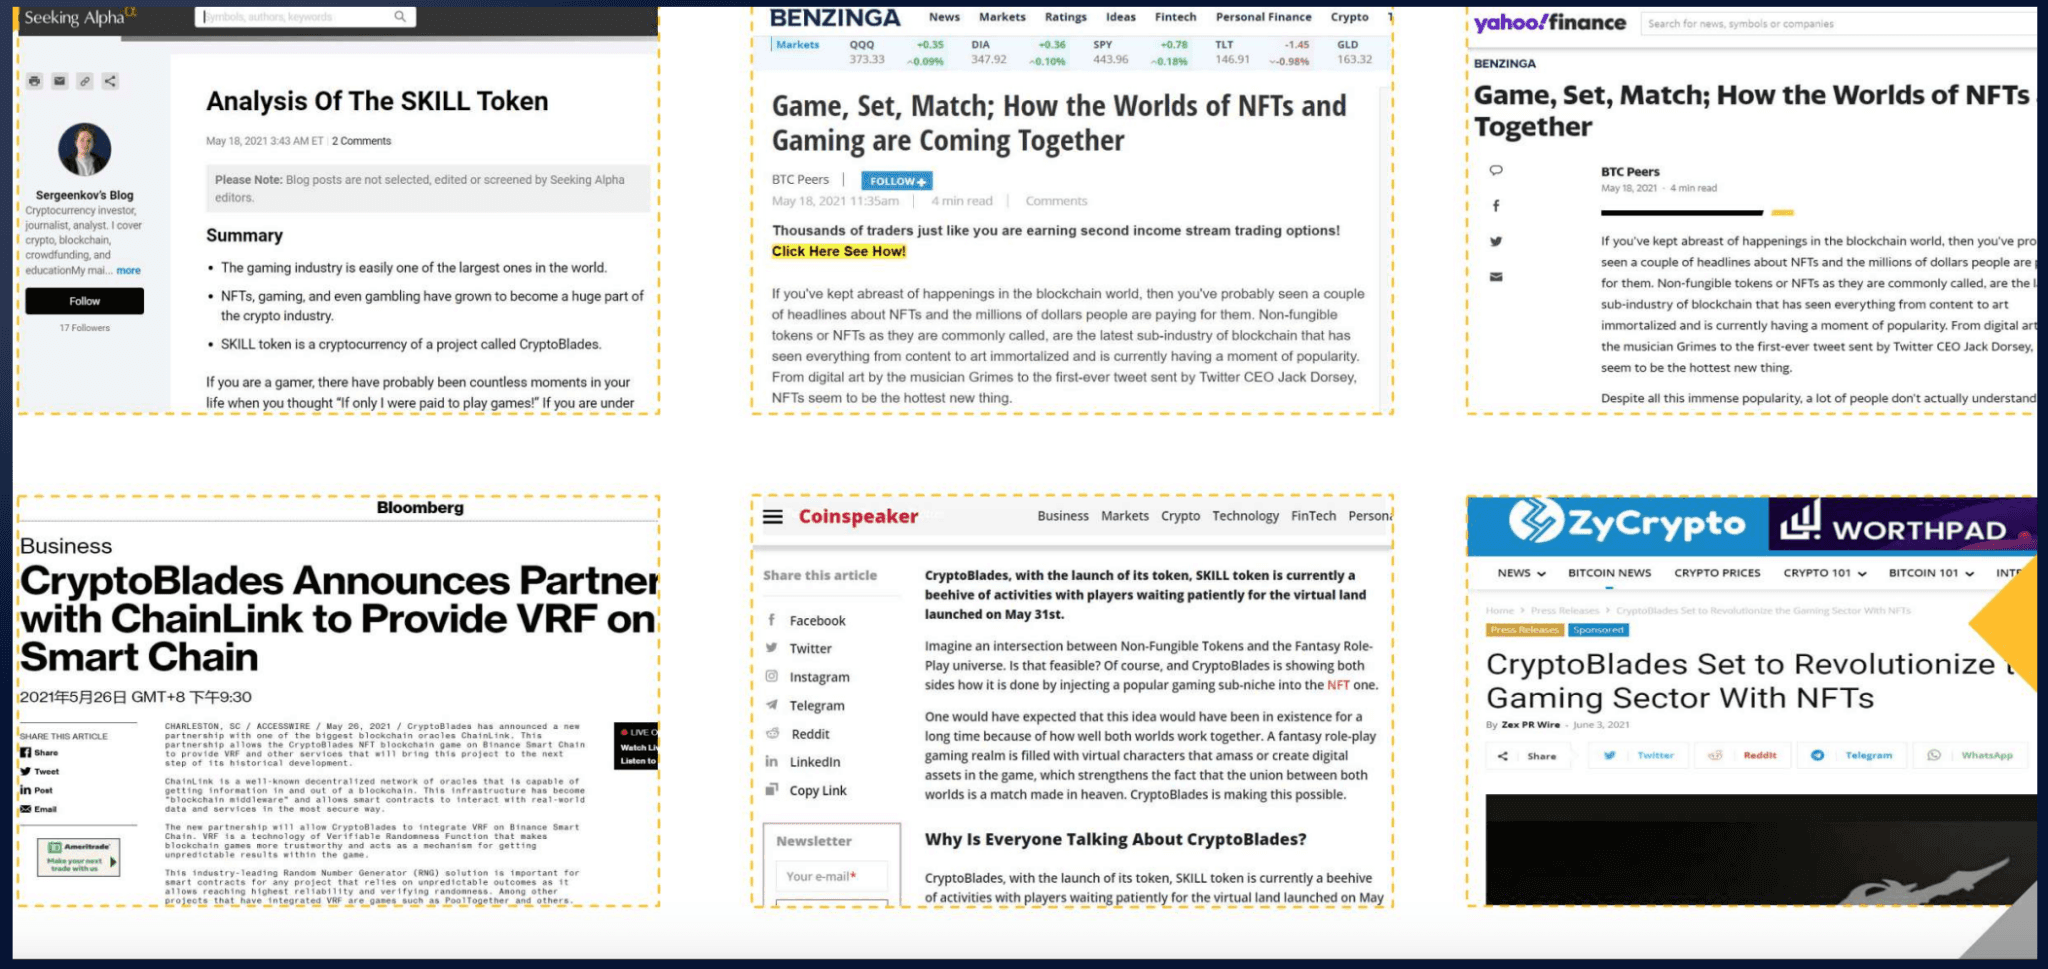Click the SPY ticker quote in Benzinga bar
The width and height of the screenshot is (2048, 969).
1140,52
